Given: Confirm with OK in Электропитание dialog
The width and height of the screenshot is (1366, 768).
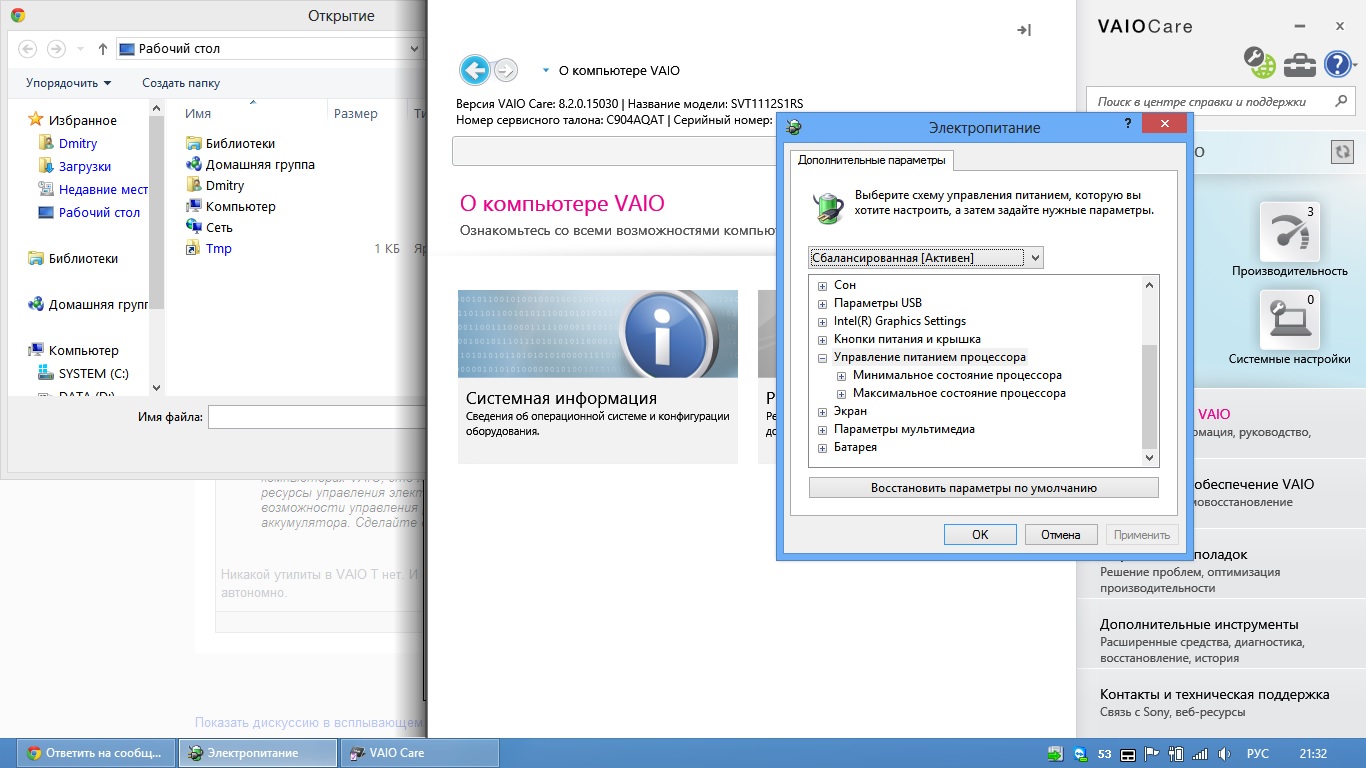Looking at the screenshot, I should tap(980, 535).
